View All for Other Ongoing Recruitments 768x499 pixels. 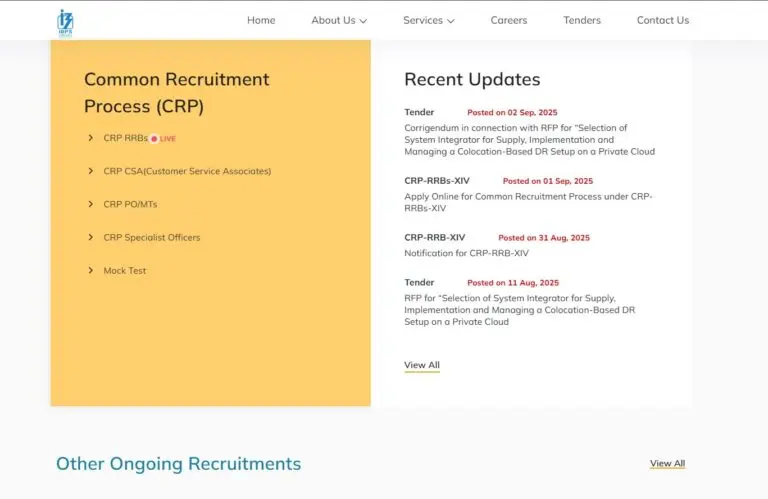(x=668, y=463)
